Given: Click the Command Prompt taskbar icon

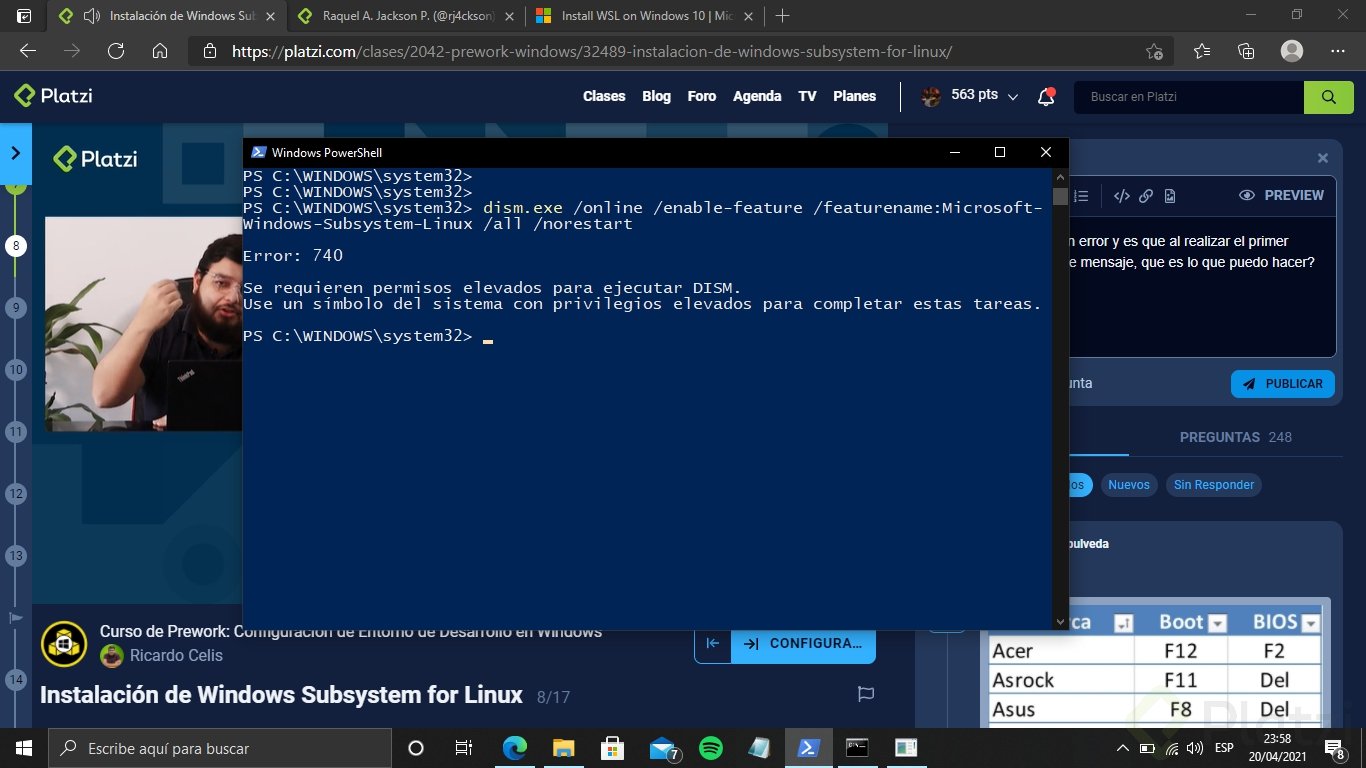Looking at the screenshot, I should click(857, 748).
